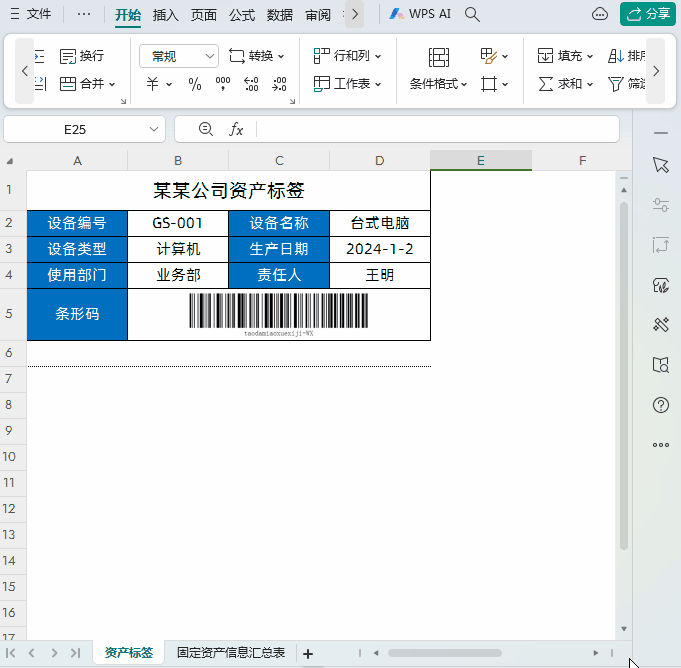
Task: Switch to the 开始 ribbon tab
Action: pyautogui.click(x=128, y=15)
